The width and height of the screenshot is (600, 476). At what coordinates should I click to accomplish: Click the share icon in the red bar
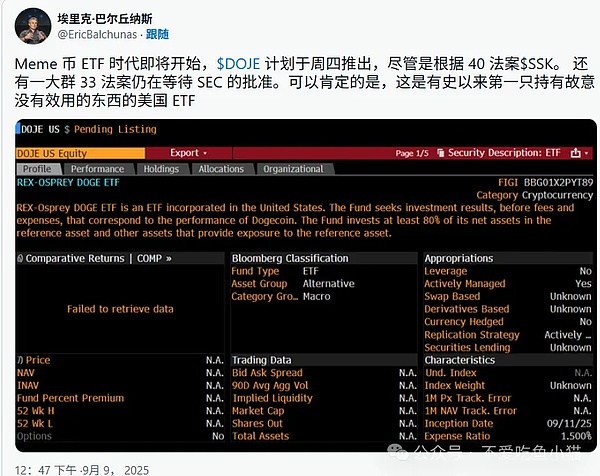tap(576, 153)
